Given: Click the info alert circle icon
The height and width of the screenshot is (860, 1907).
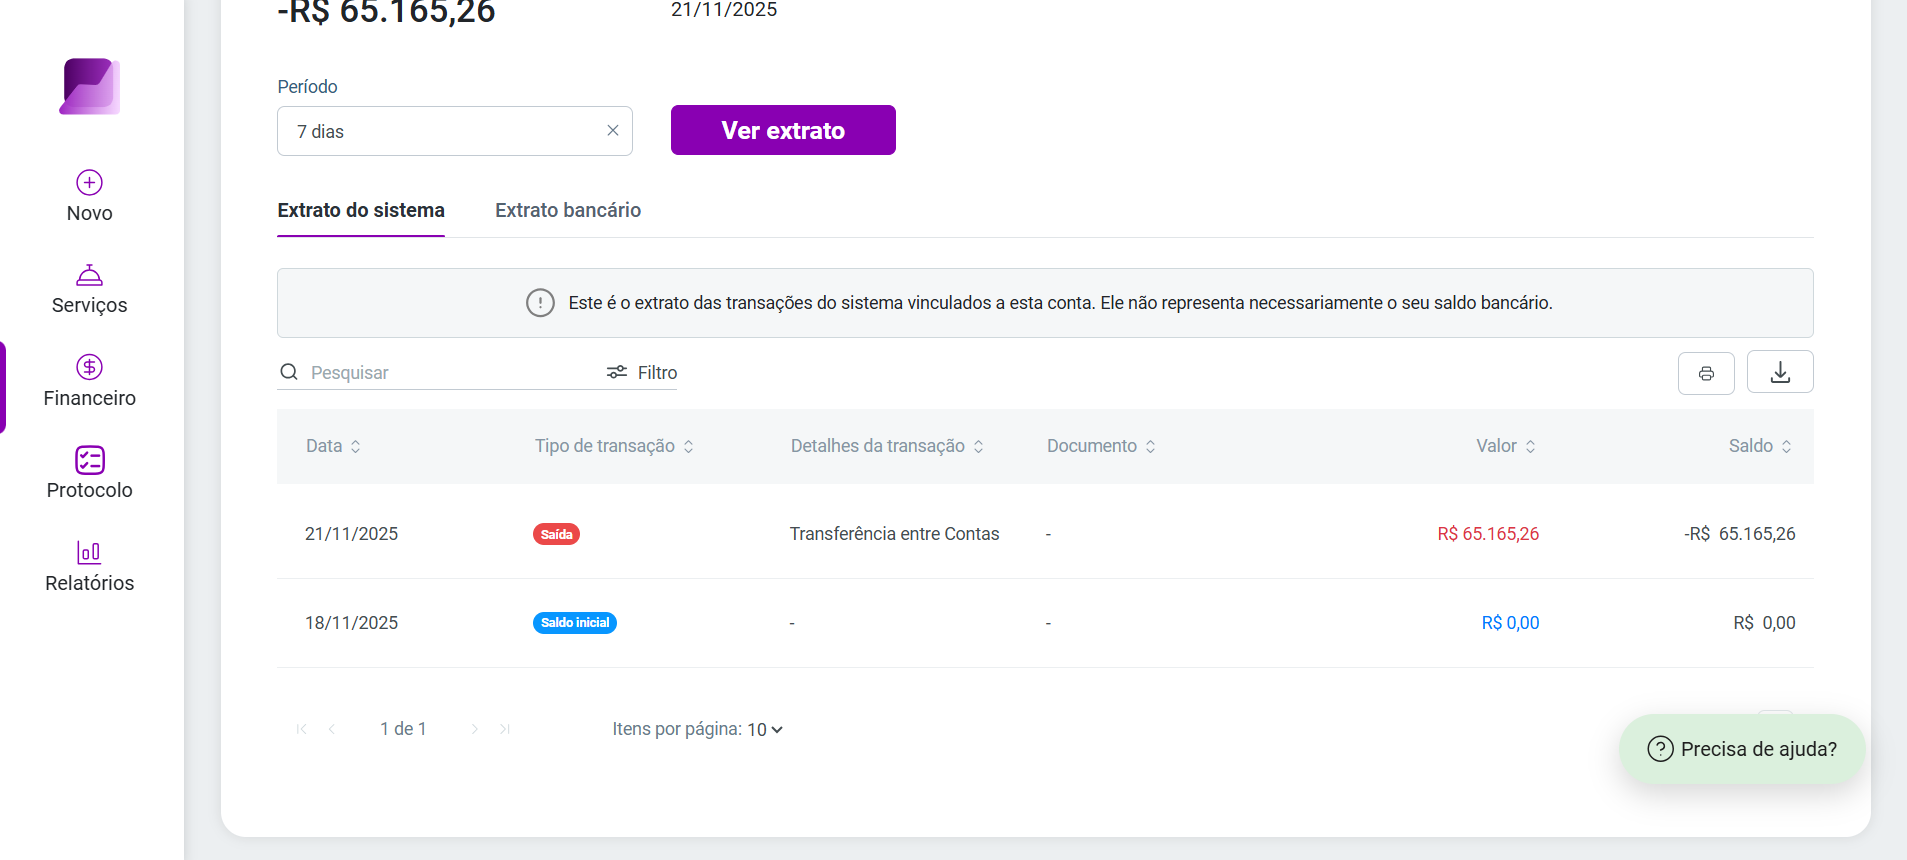Looking at the screenshot, I should [540, 303].
